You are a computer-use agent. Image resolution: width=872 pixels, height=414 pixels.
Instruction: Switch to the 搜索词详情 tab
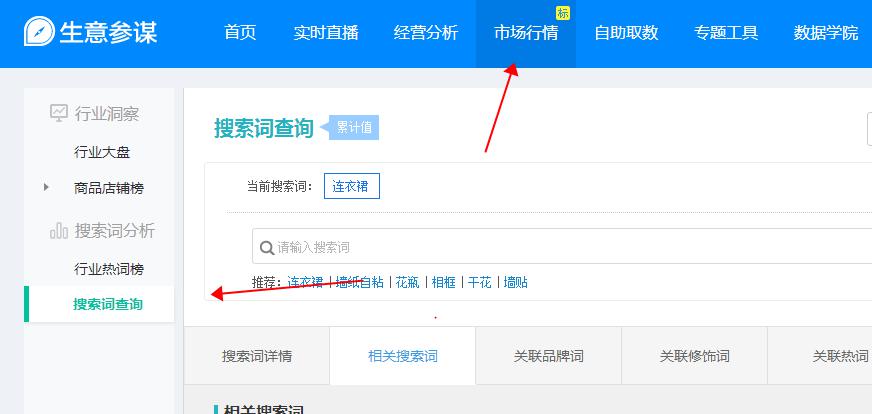click(257, 356)
